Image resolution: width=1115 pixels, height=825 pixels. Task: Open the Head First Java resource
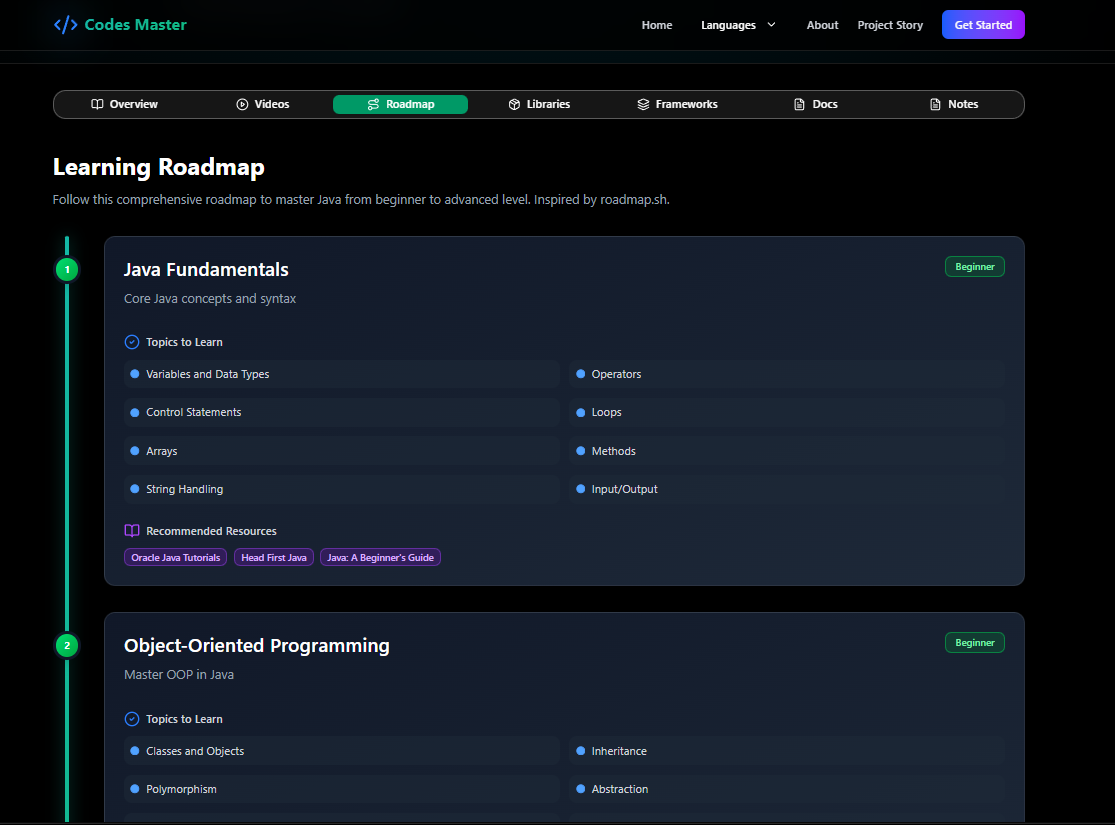click(x=274, y=558)
